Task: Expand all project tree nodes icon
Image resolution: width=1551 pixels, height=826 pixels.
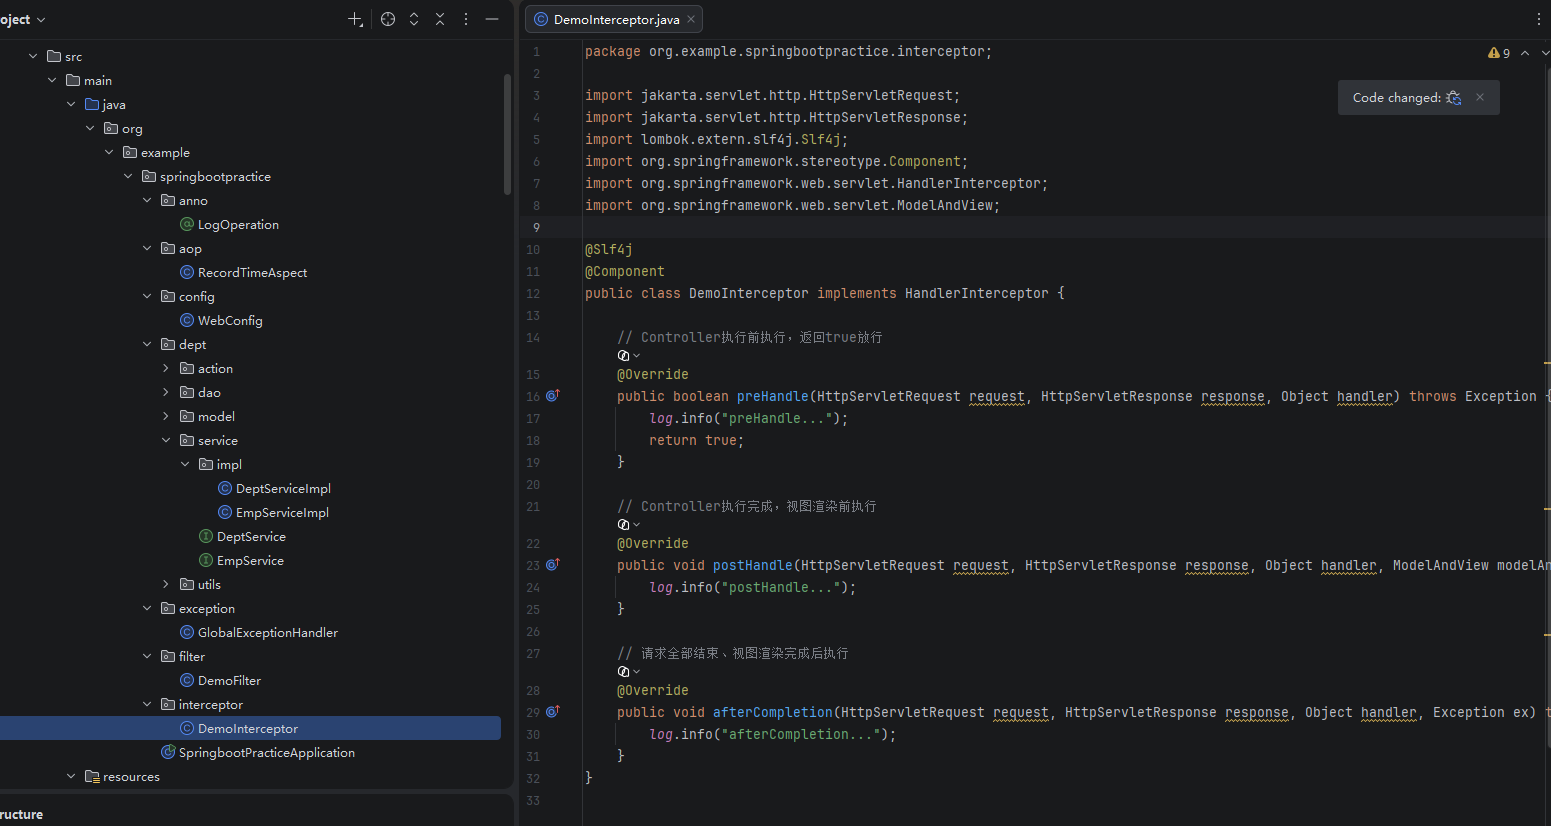Action: (414, 19)
